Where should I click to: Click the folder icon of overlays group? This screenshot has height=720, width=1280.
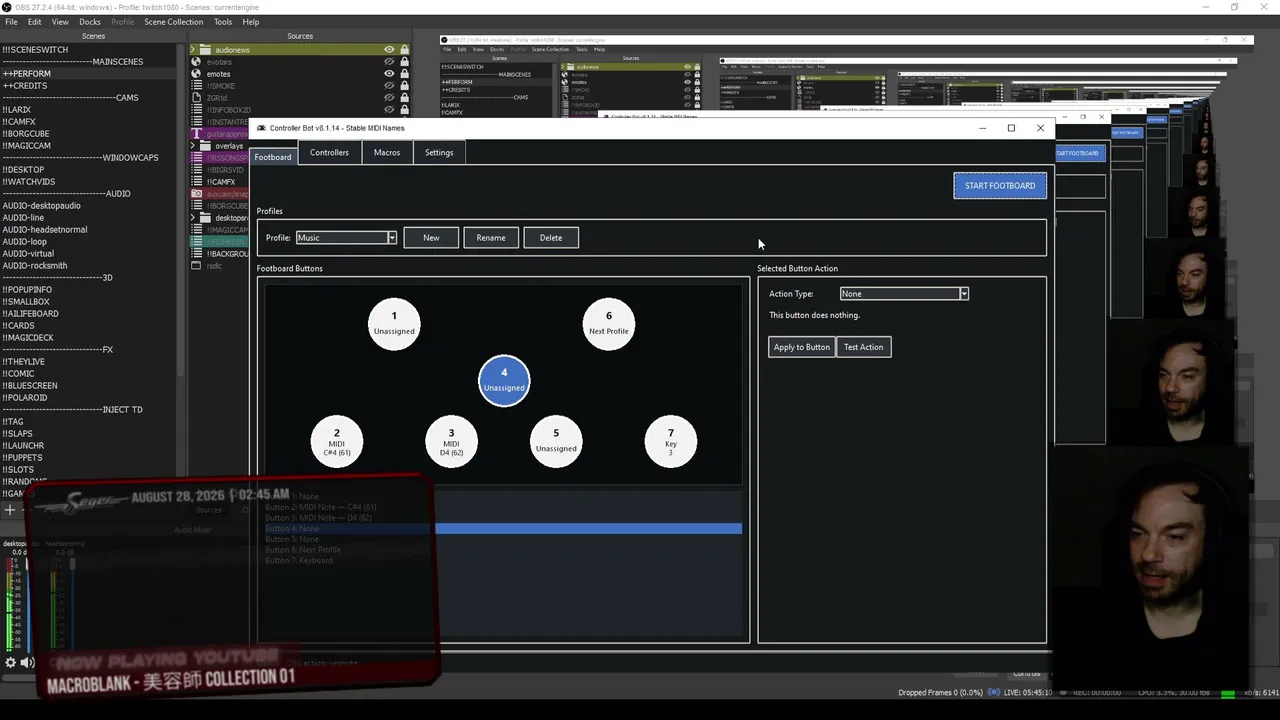click(205, 146)
